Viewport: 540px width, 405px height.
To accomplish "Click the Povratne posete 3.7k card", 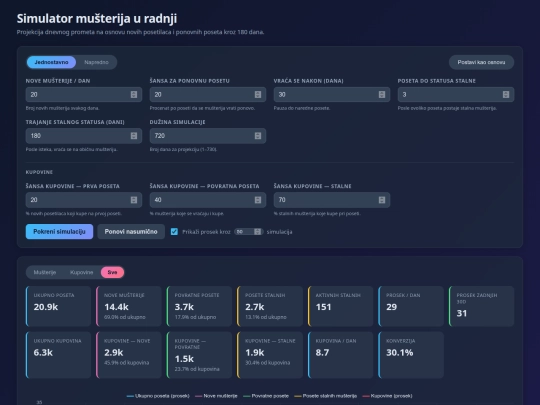I will pos(199,306).
